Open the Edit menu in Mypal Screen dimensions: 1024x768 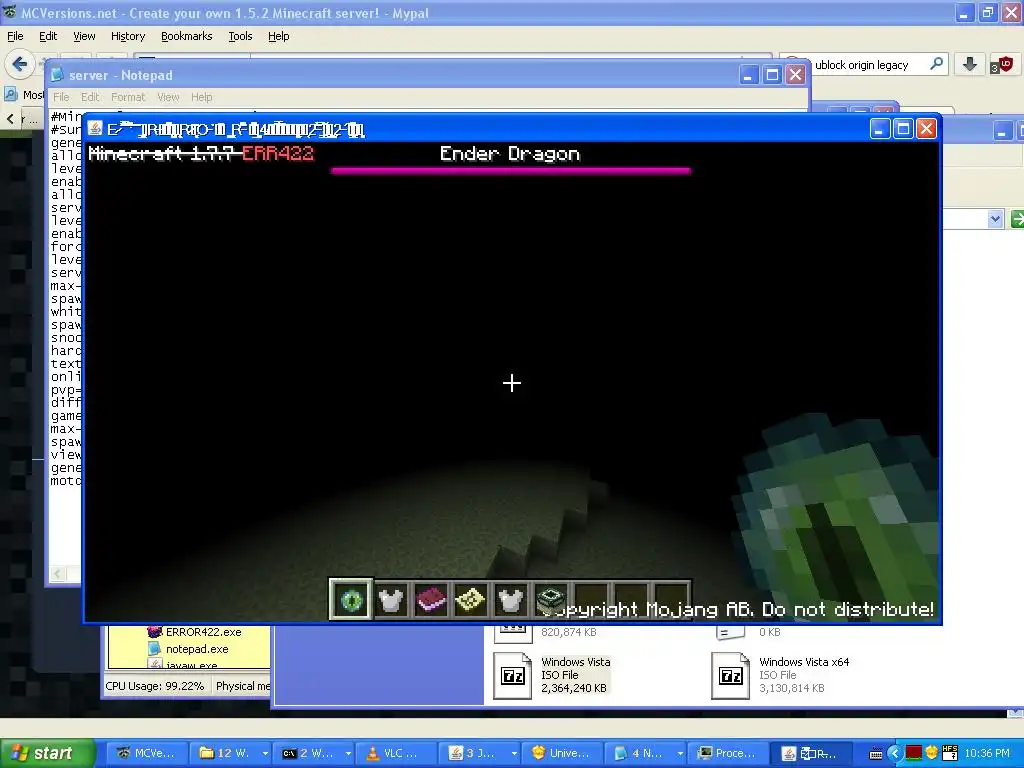point(48,36)
